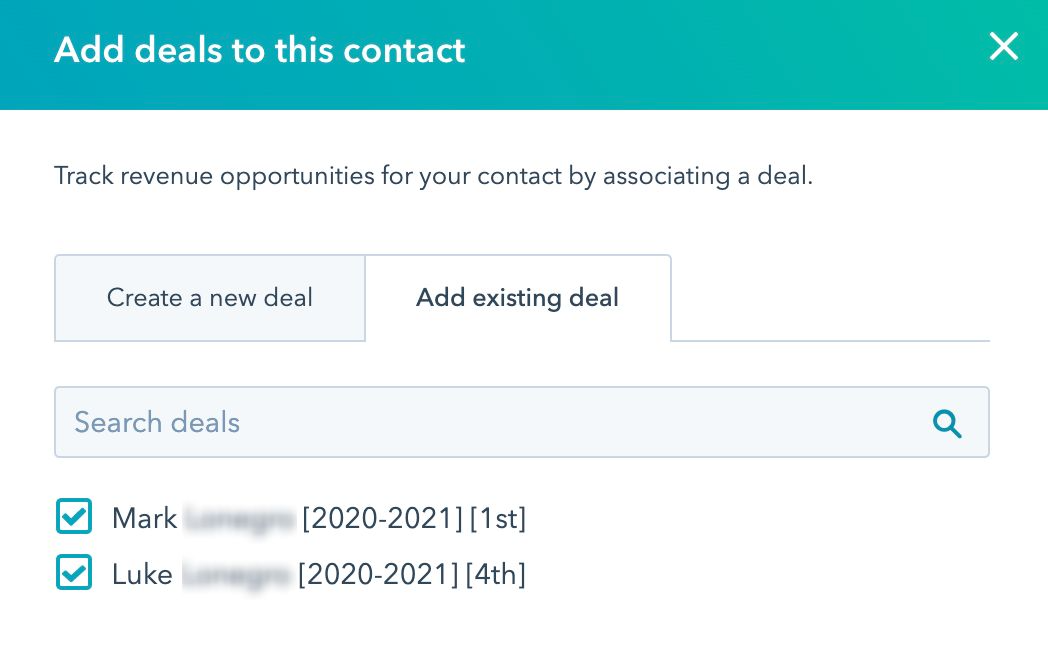Click the [1st] tag on Mark's deal
This screenshot has height=668, width=1048.
[498, 519]
